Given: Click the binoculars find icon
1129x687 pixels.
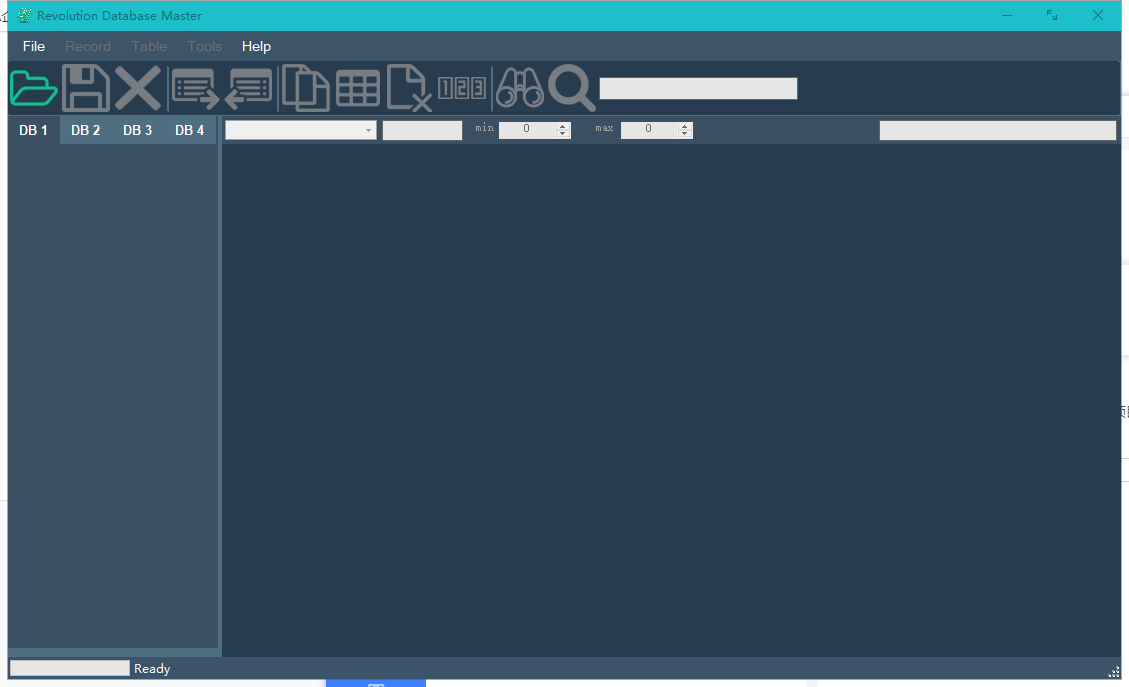Looking at the screenshot, I should point(520,88).
